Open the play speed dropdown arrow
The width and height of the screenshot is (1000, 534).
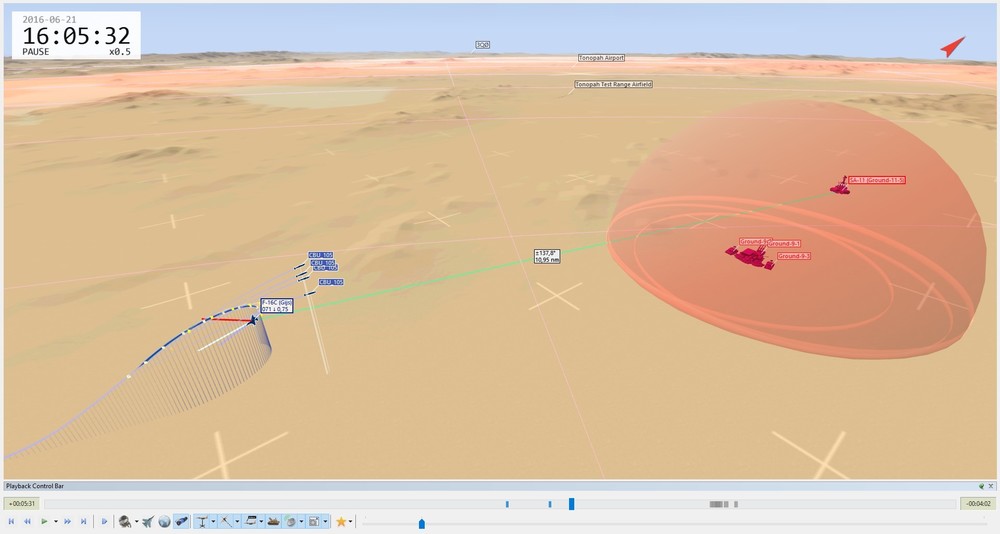pos(56,522)
